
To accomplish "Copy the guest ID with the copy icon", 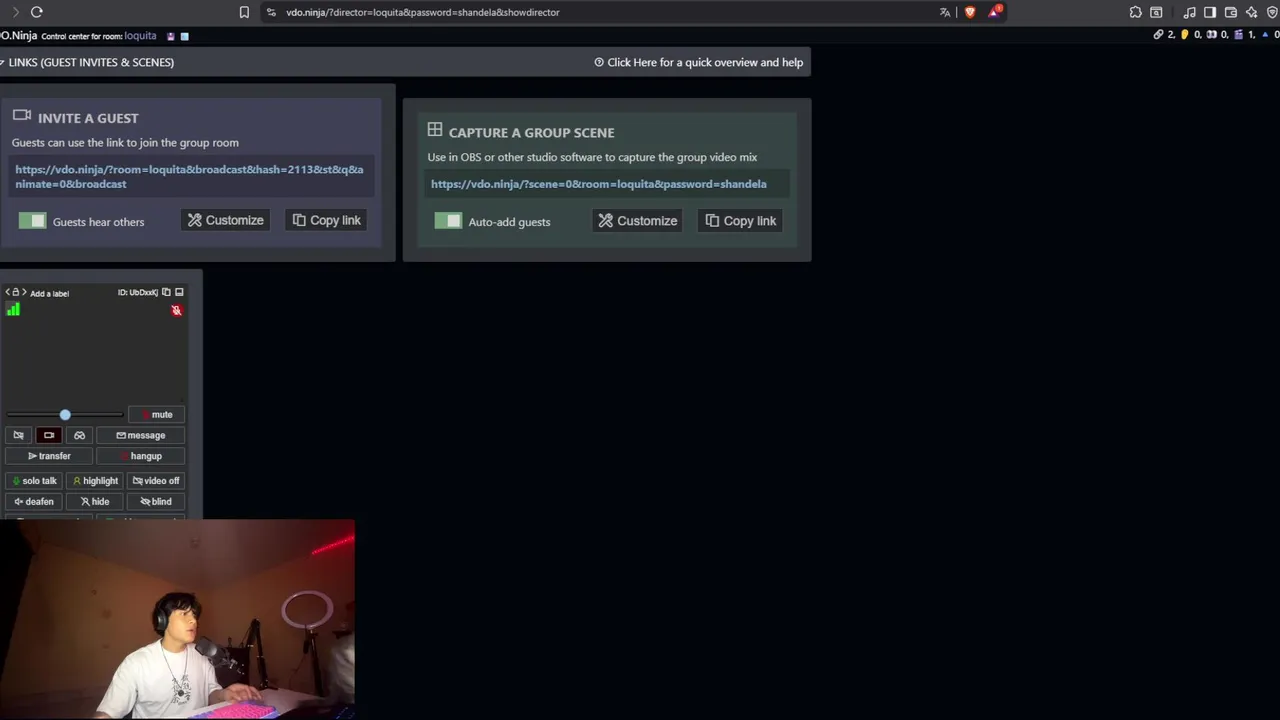I will 166,292.
